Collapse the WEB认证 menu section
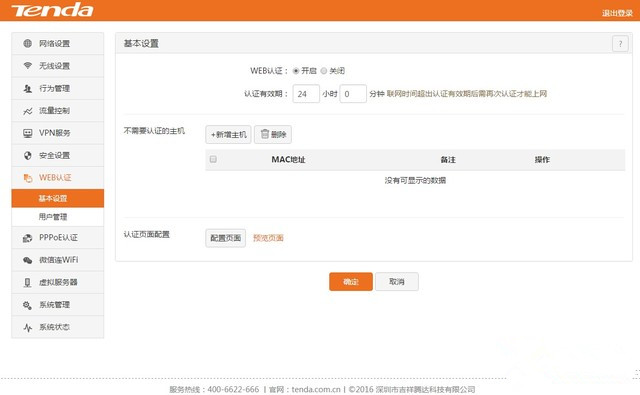640x395 pixels. point(58,178)
